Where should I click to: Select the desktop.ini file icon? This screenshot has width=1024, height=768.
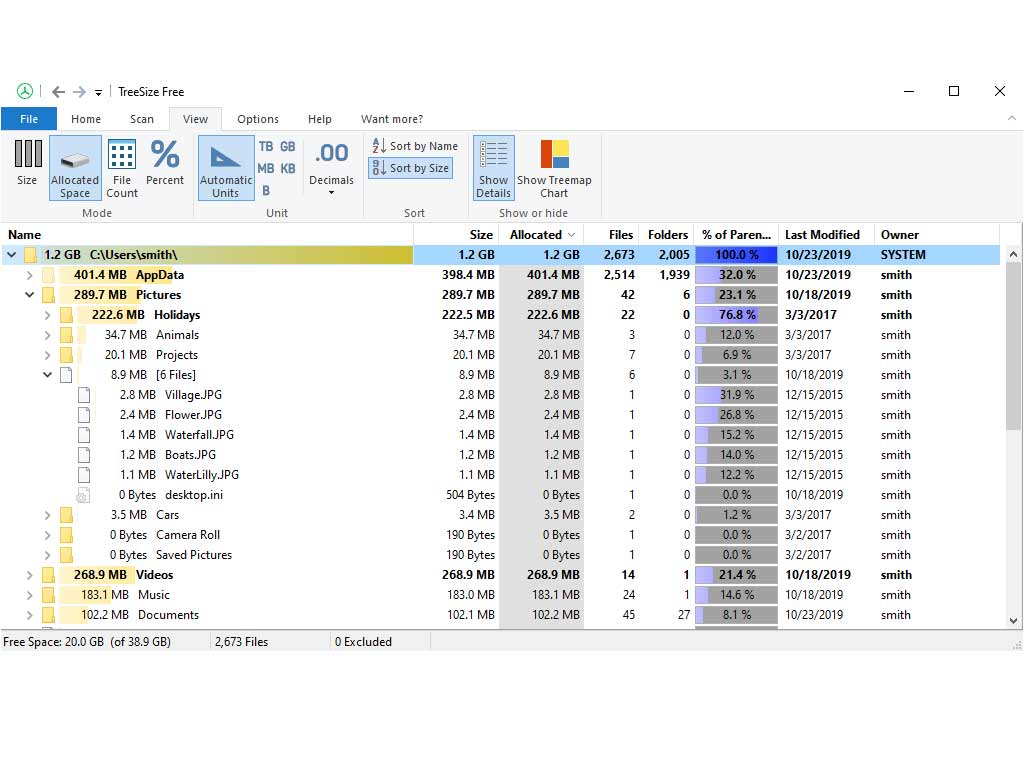point(83,495)
